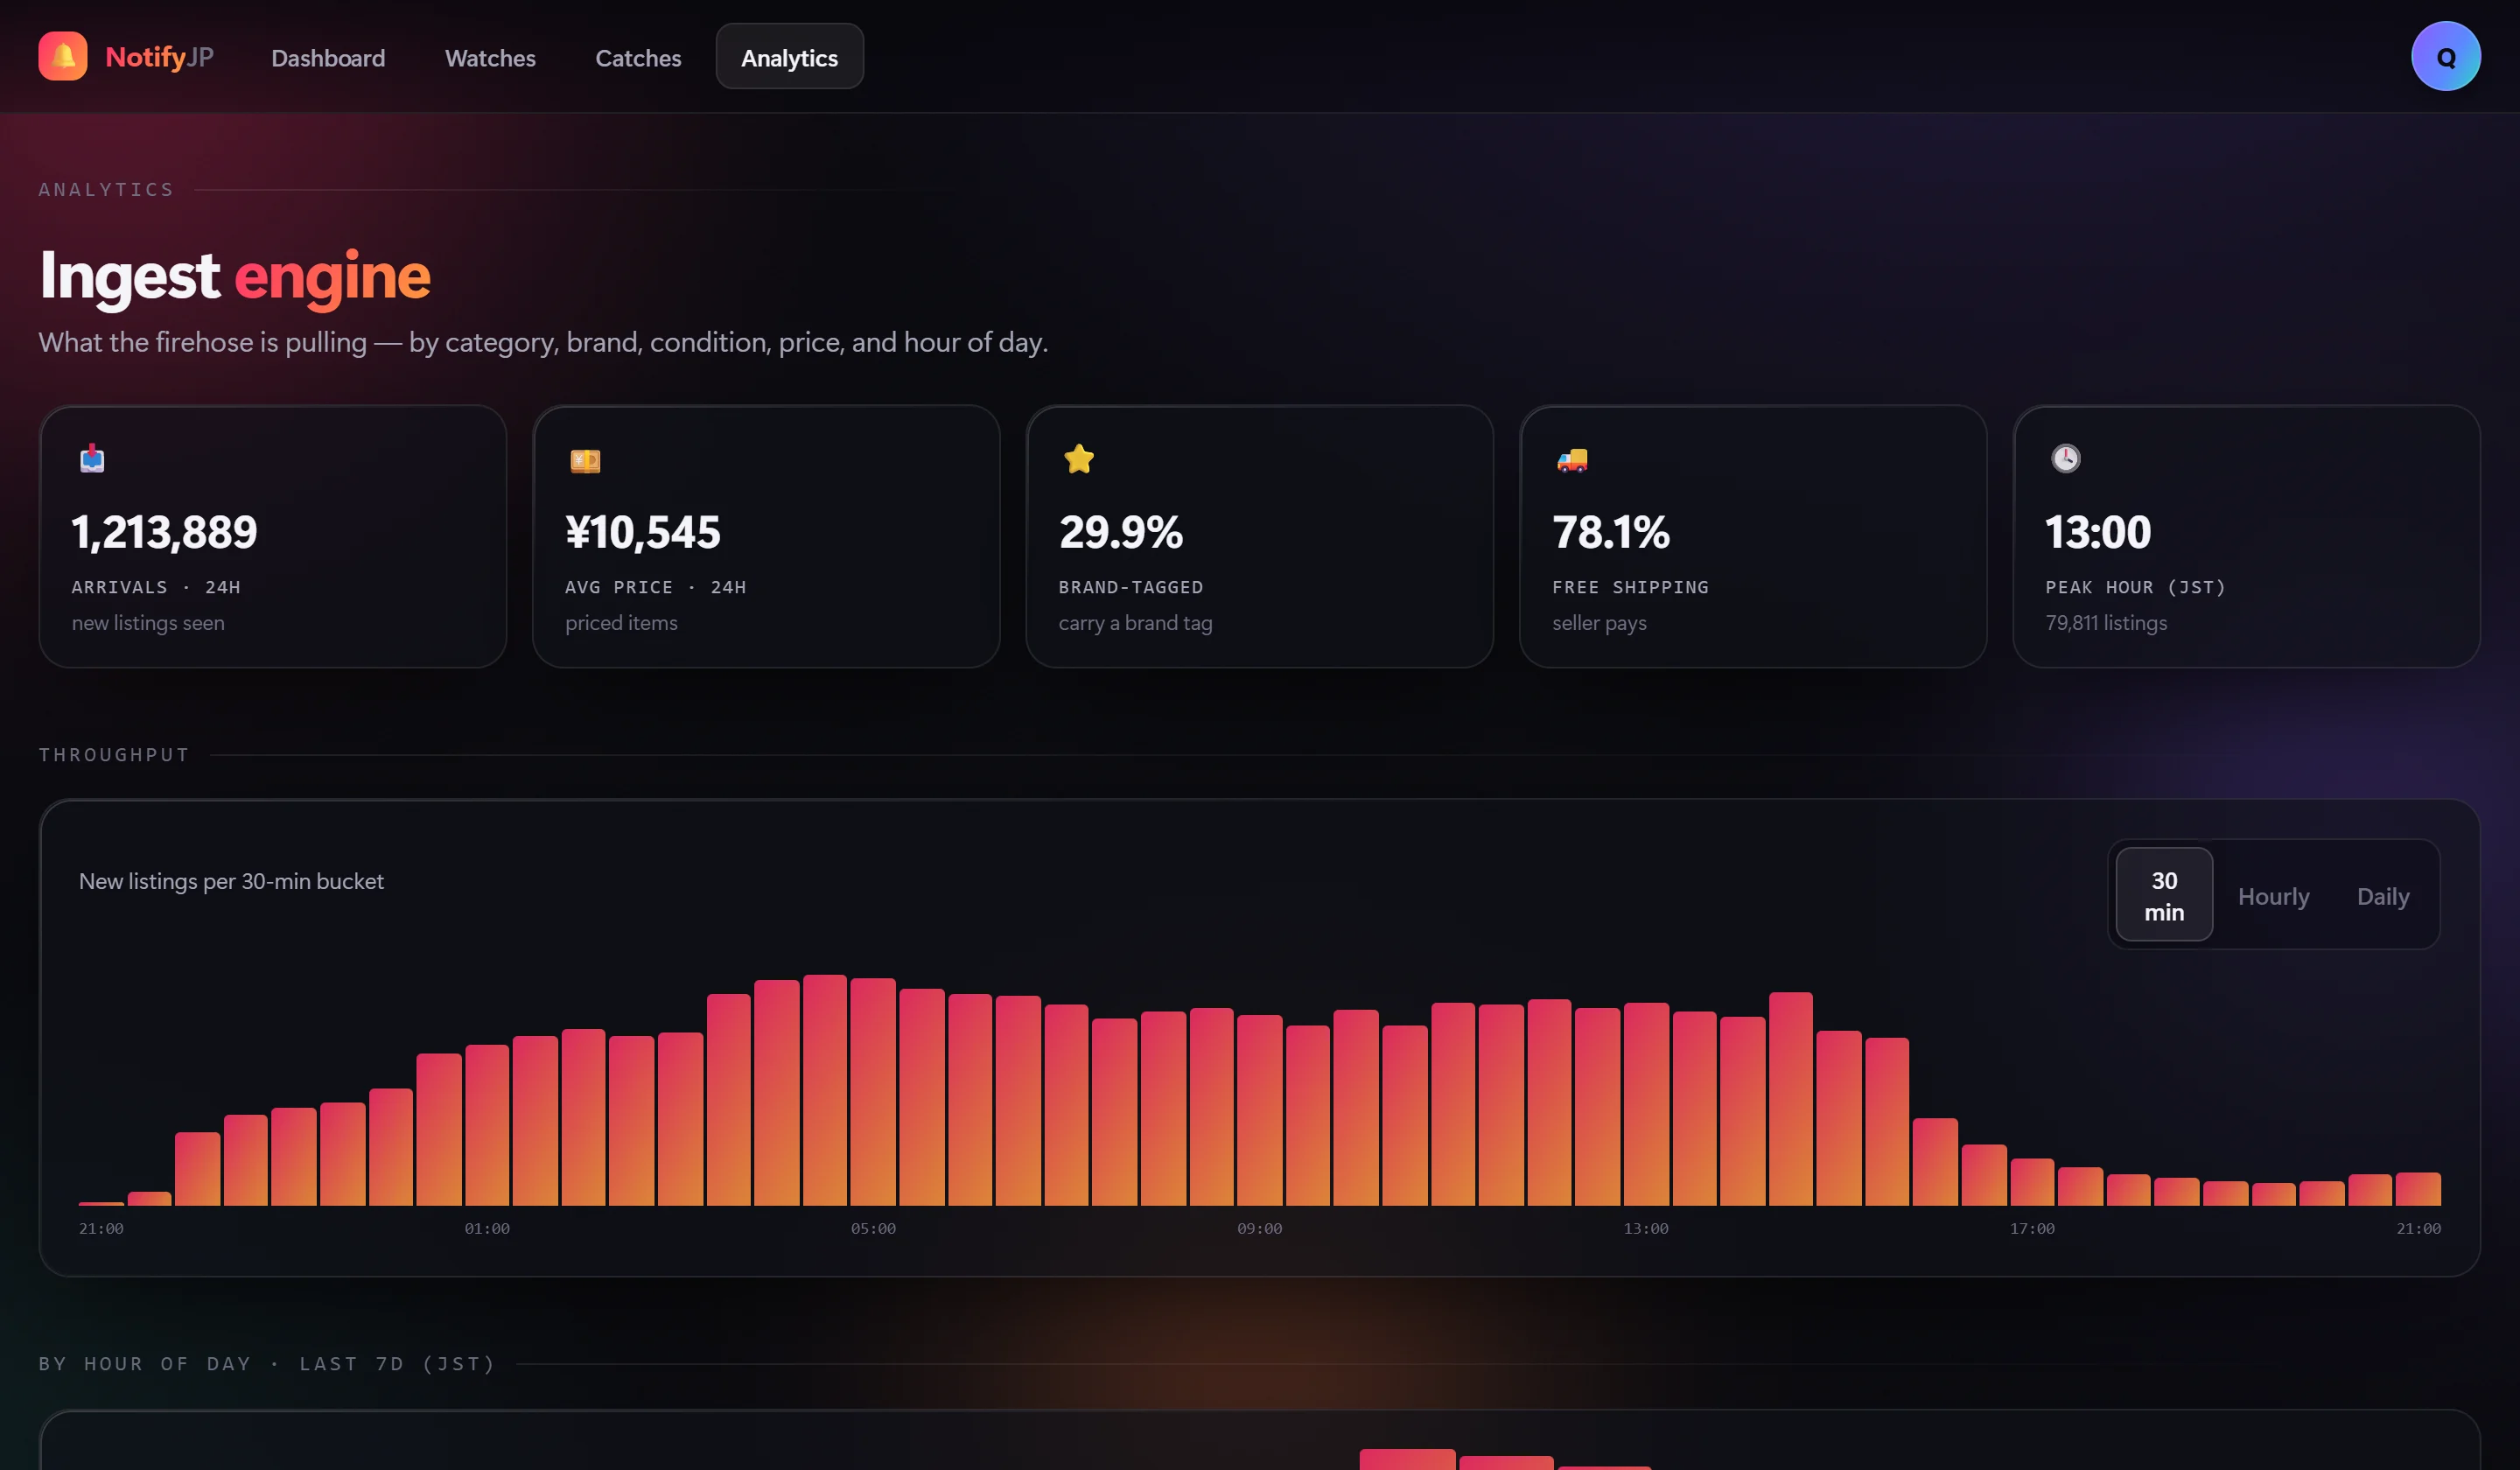Click the 'BRAND-TAGGED' label
Viewport: 2520px width, 1470px height.
click(x=1131, y=587)
